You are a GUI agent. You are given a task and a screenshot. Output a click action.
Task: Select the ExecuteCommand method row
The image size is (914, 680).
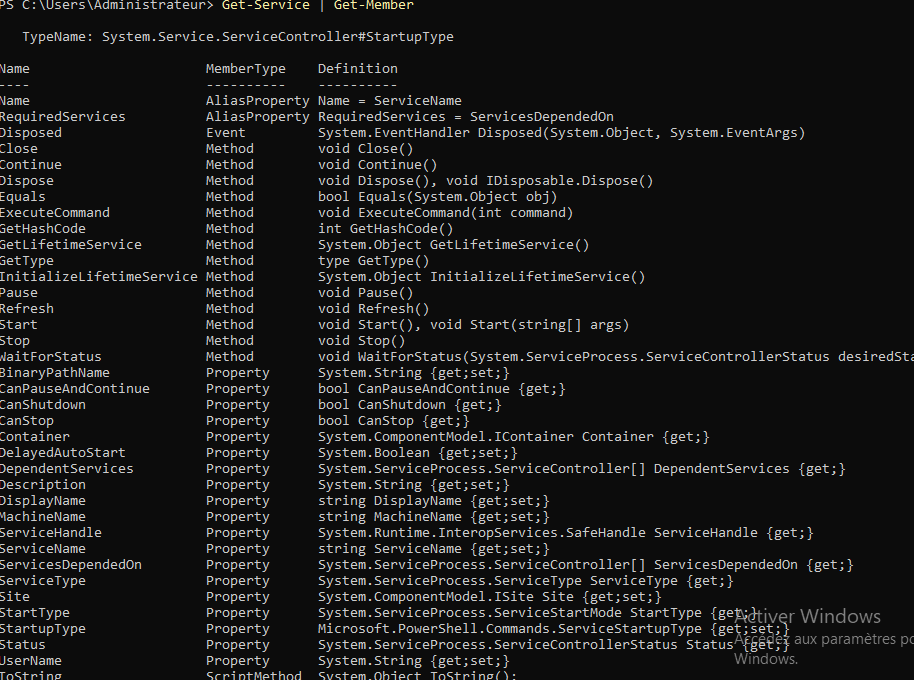(55, 212)
